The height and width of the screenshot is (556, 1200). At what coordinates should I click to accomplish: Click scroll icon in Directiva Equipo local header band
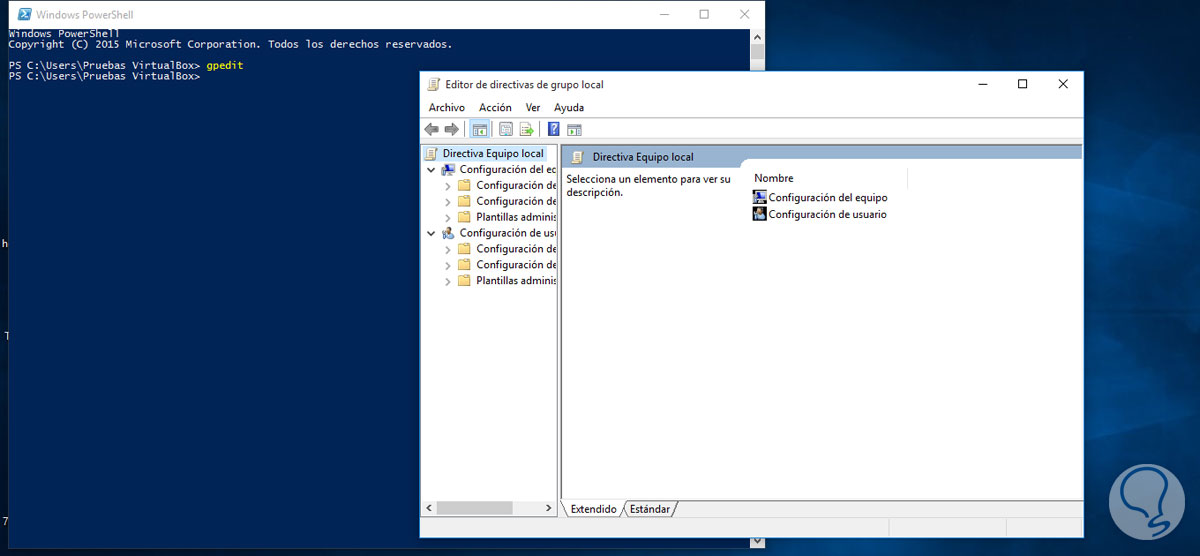[x=578, y=157]
